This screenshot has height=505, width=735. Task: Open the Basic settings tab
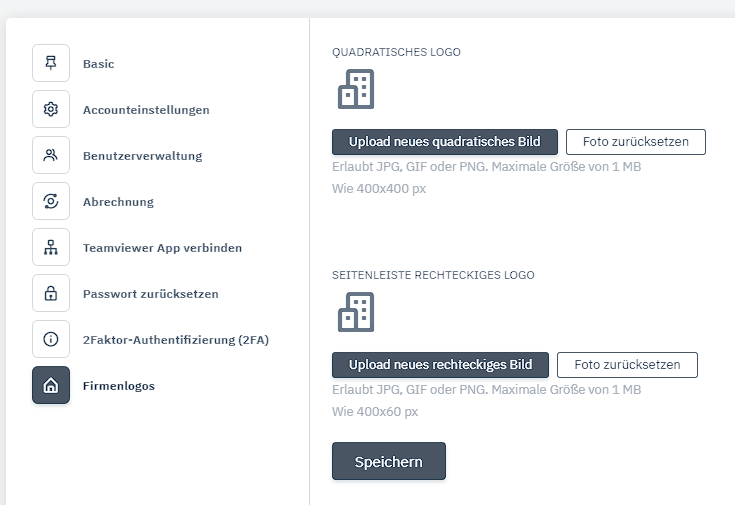pos(98,64)
